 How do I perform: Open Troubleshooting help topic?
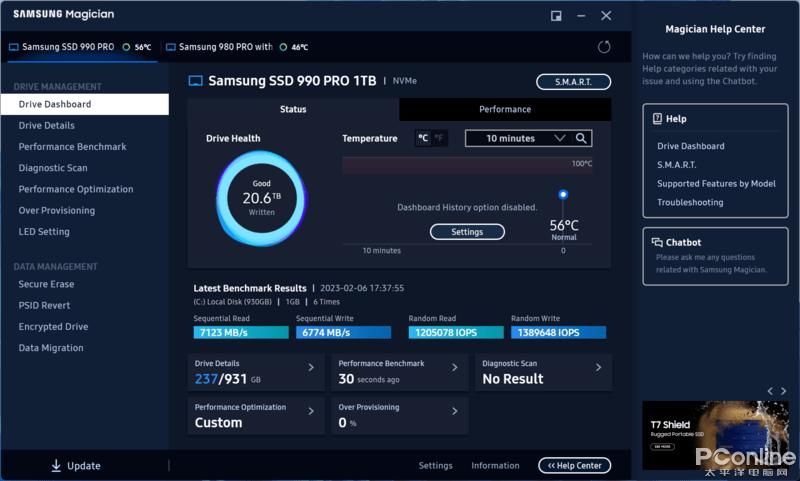pyautogui.click(x=690, y=202)
